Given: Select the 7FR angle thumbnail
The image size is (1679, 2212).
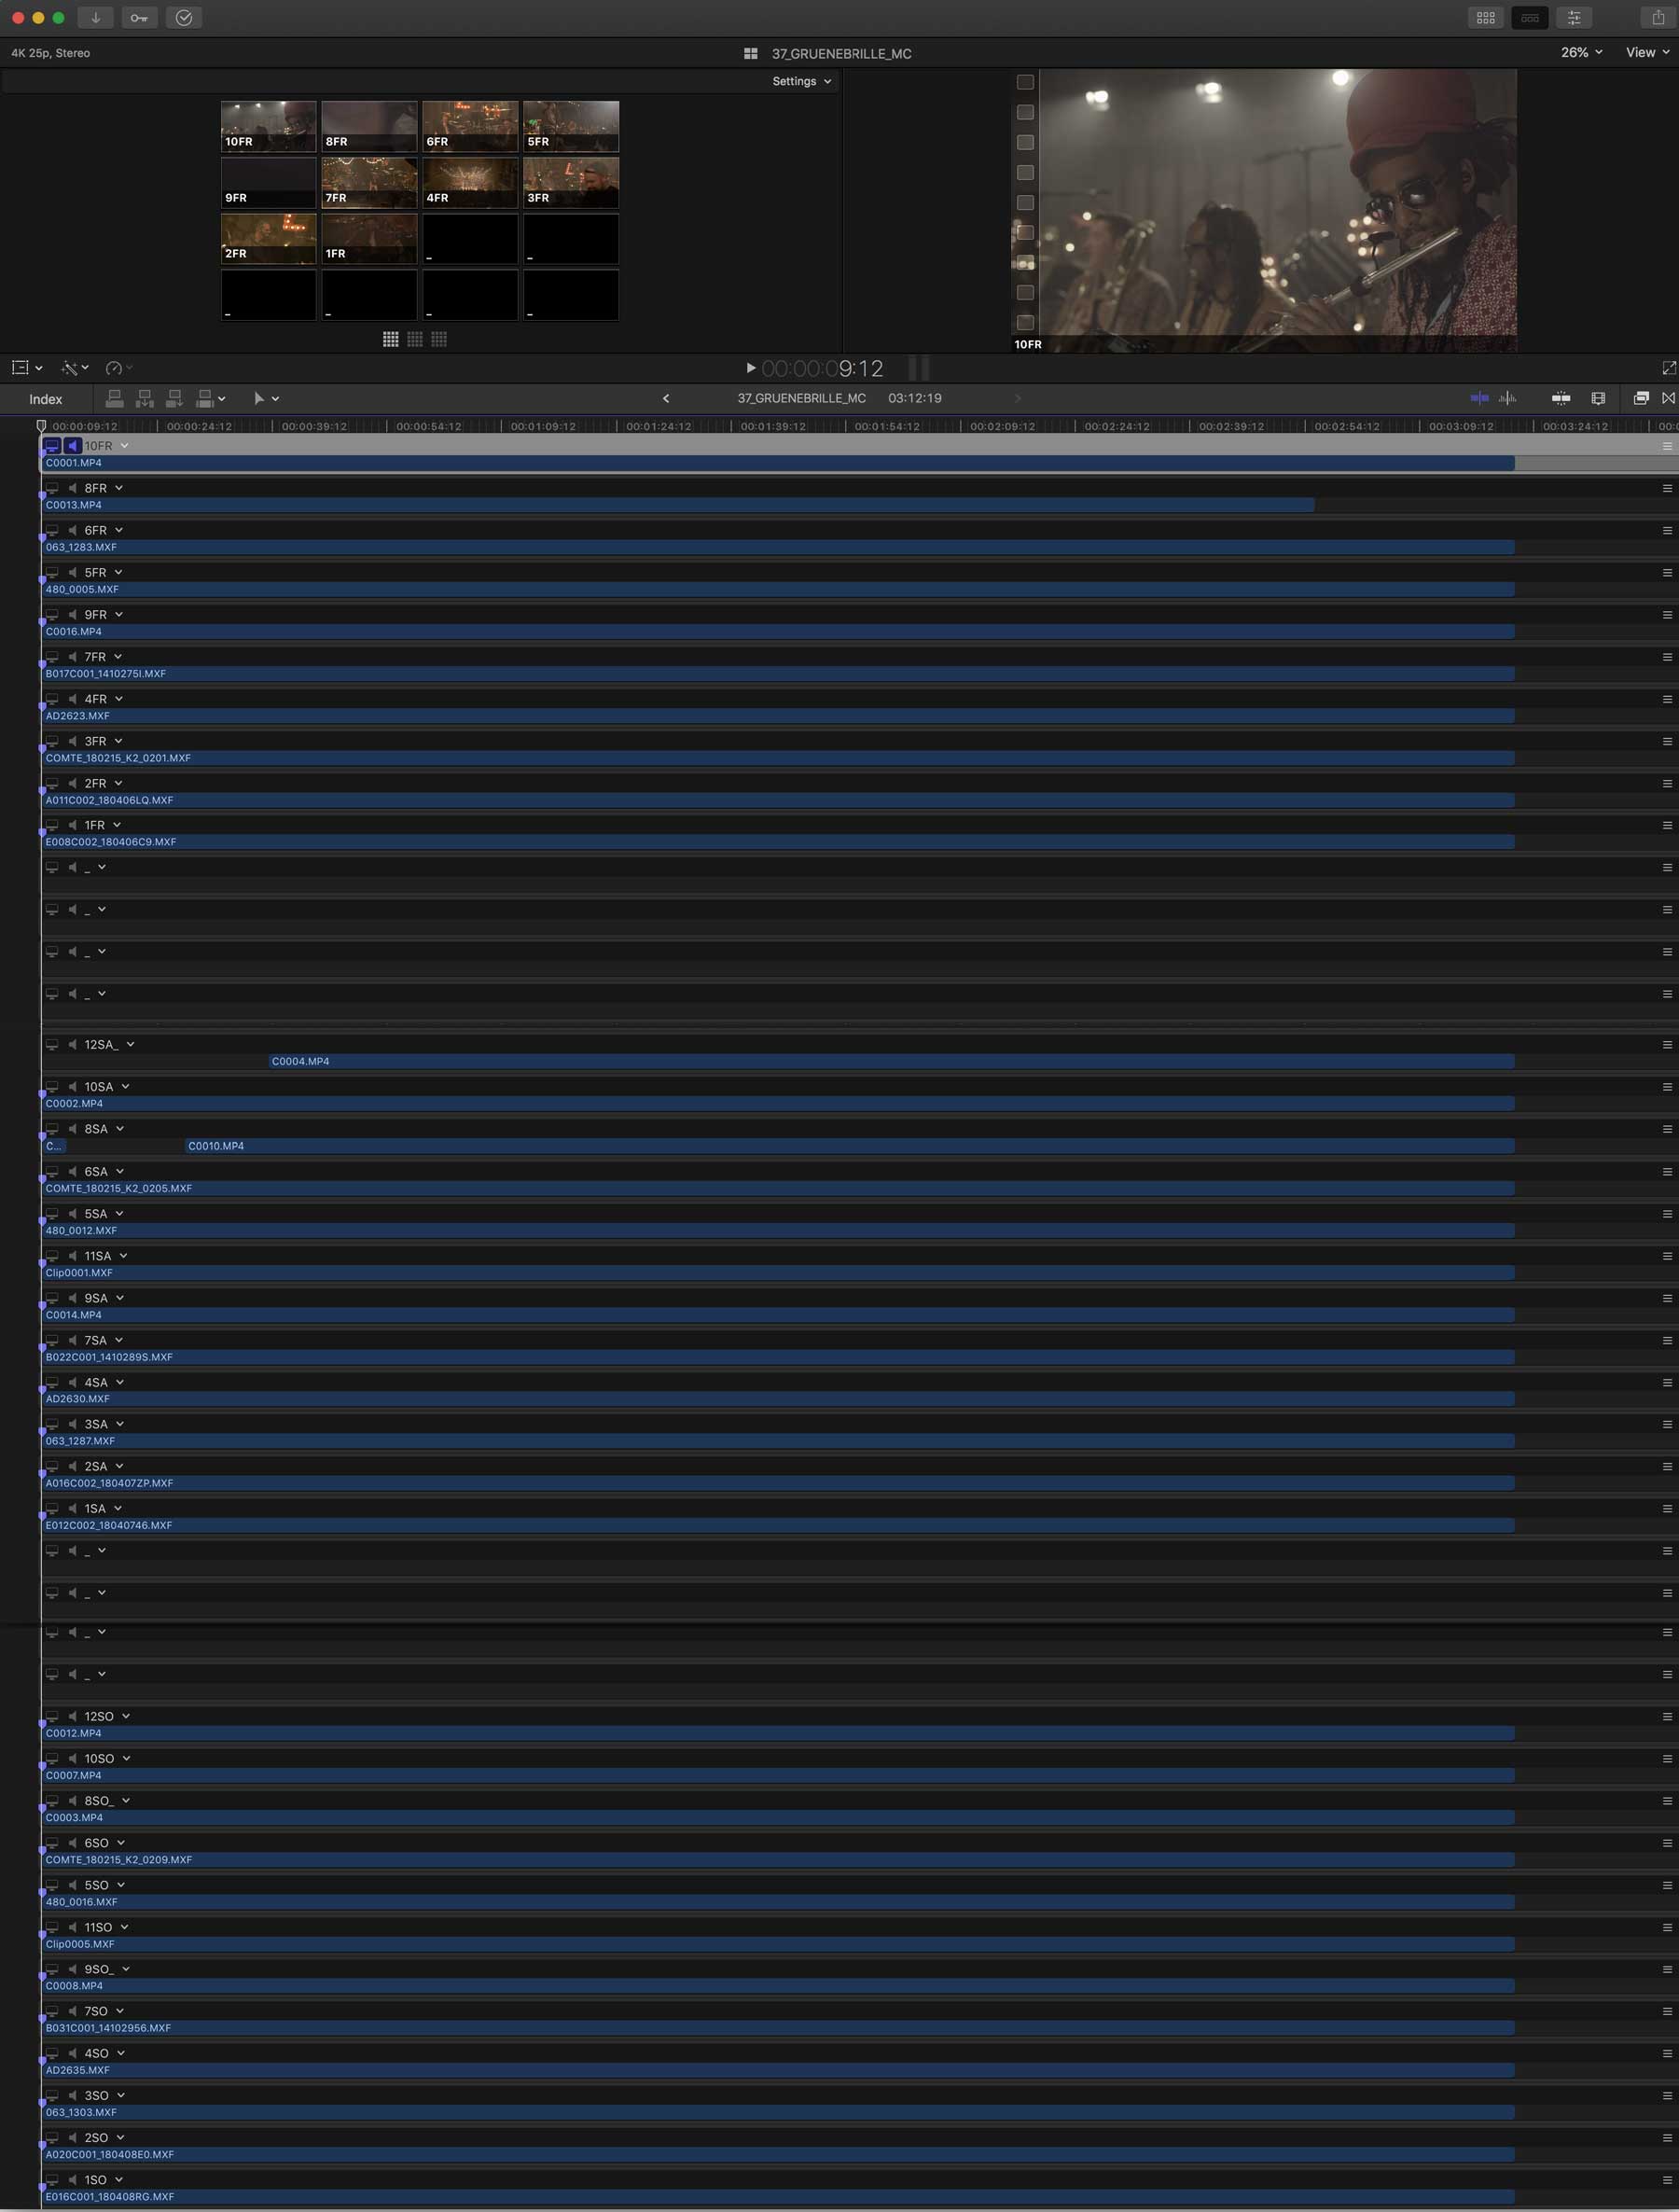Looking at the screenshot, I should pyautogui.click(x=369, y=182).
